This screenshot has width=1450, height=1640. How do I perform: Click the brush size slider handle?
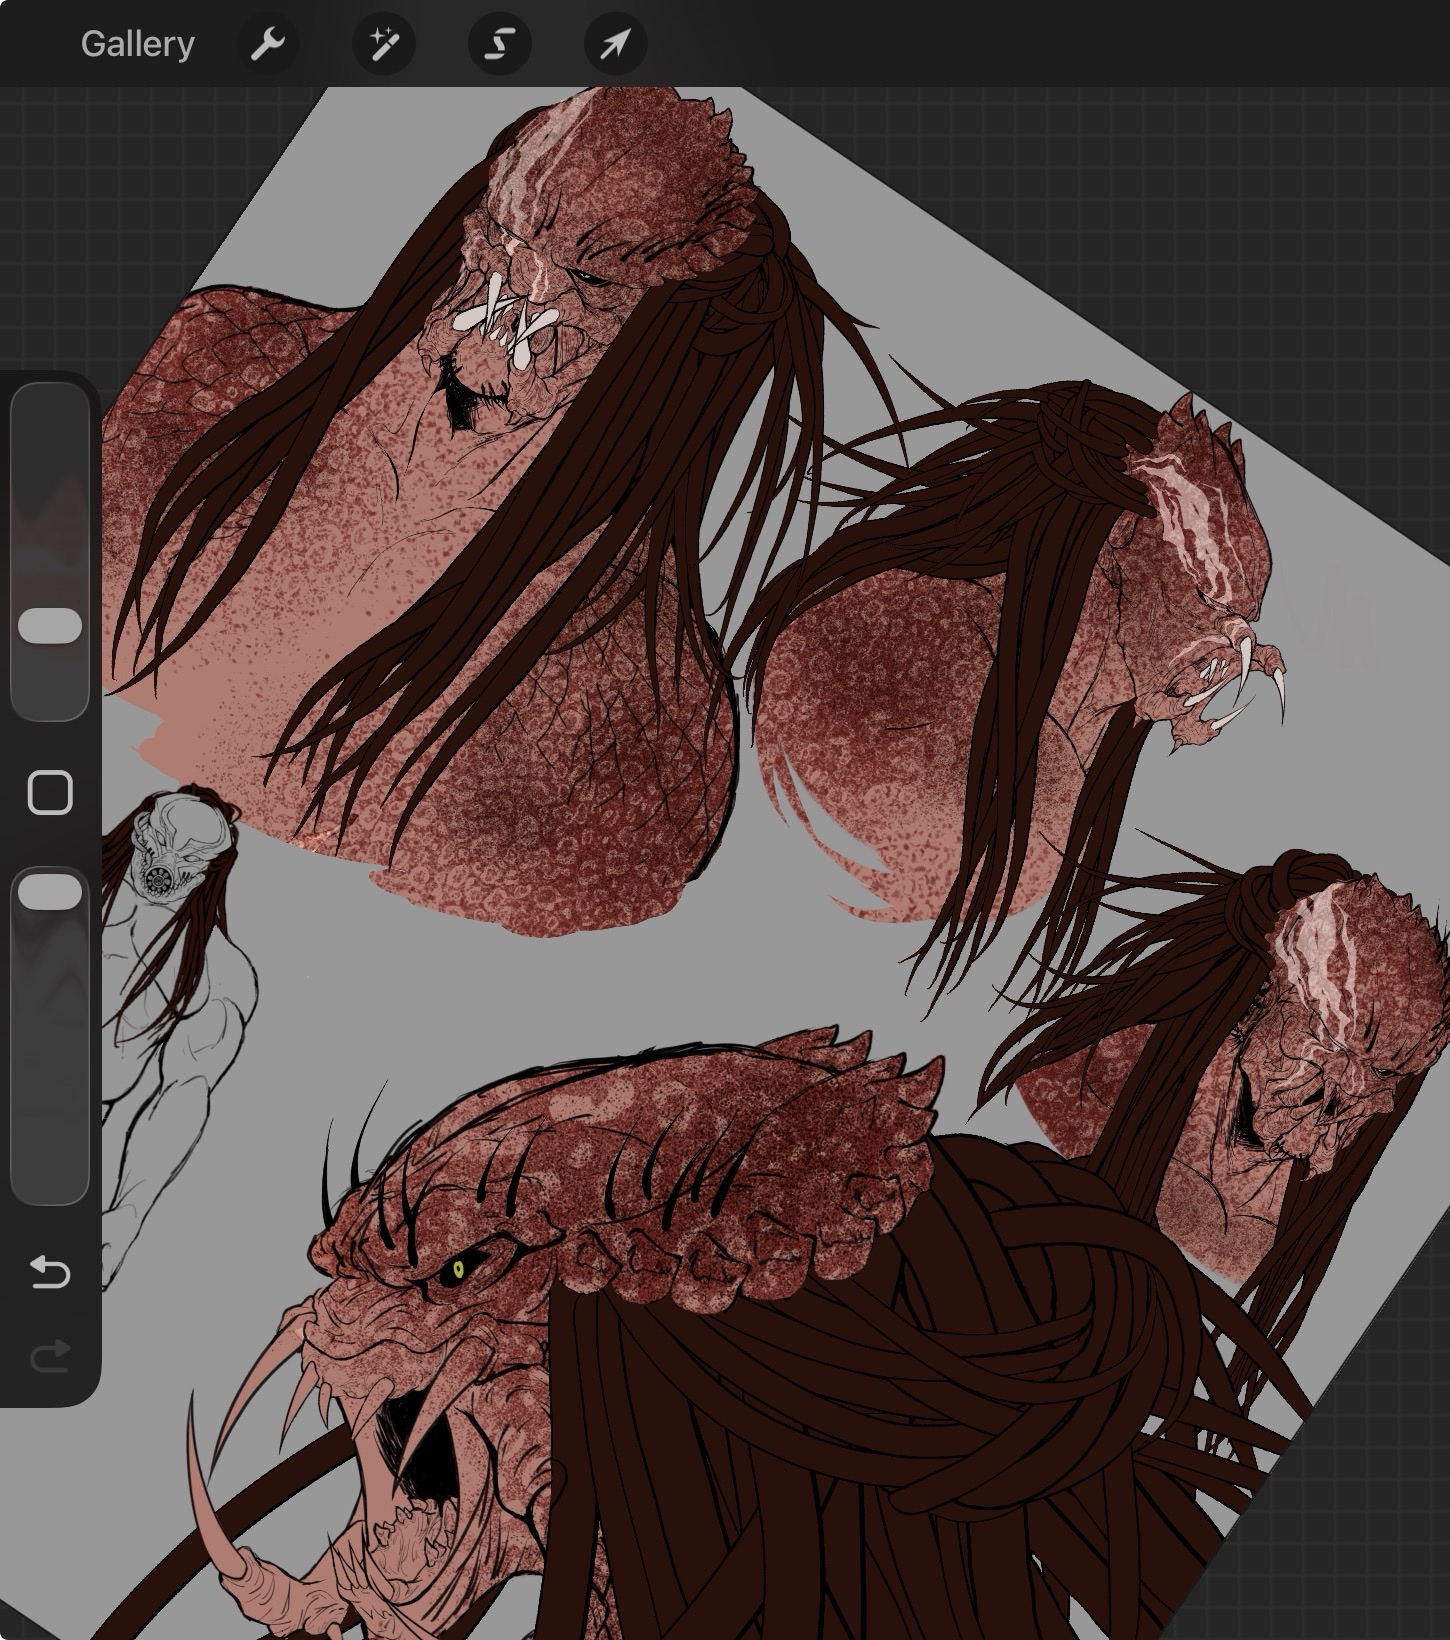(50, 626)
